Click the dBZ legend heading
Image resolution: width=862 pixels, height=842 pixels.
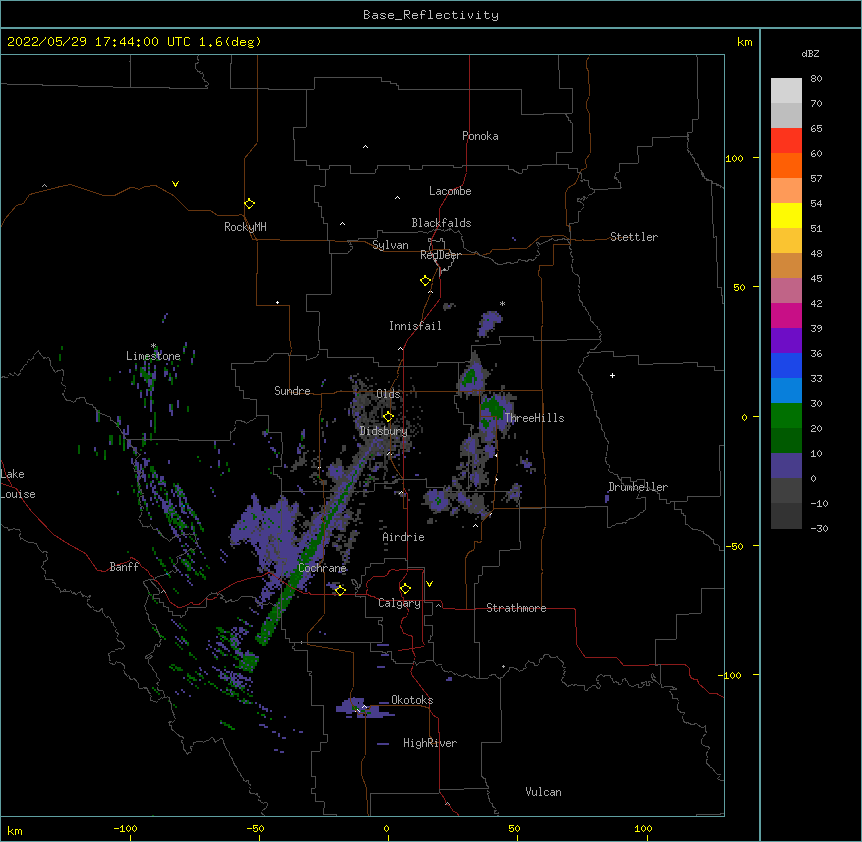coord(810,54)
